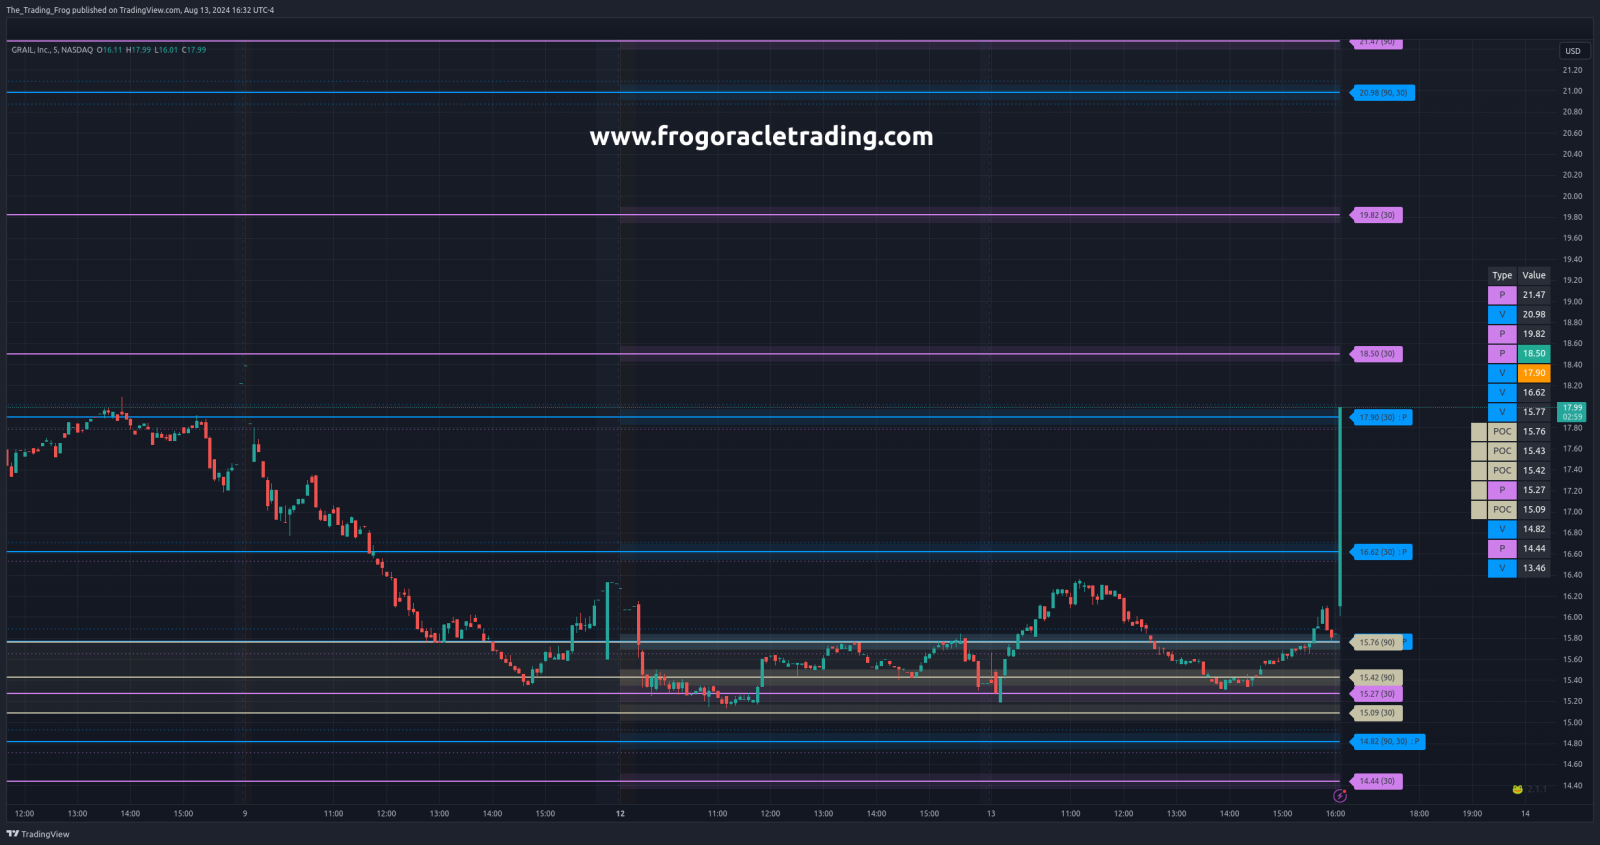Click the TradingView logo in the footer
This screenshot has width=1600, height=845.
coord(38,834)
